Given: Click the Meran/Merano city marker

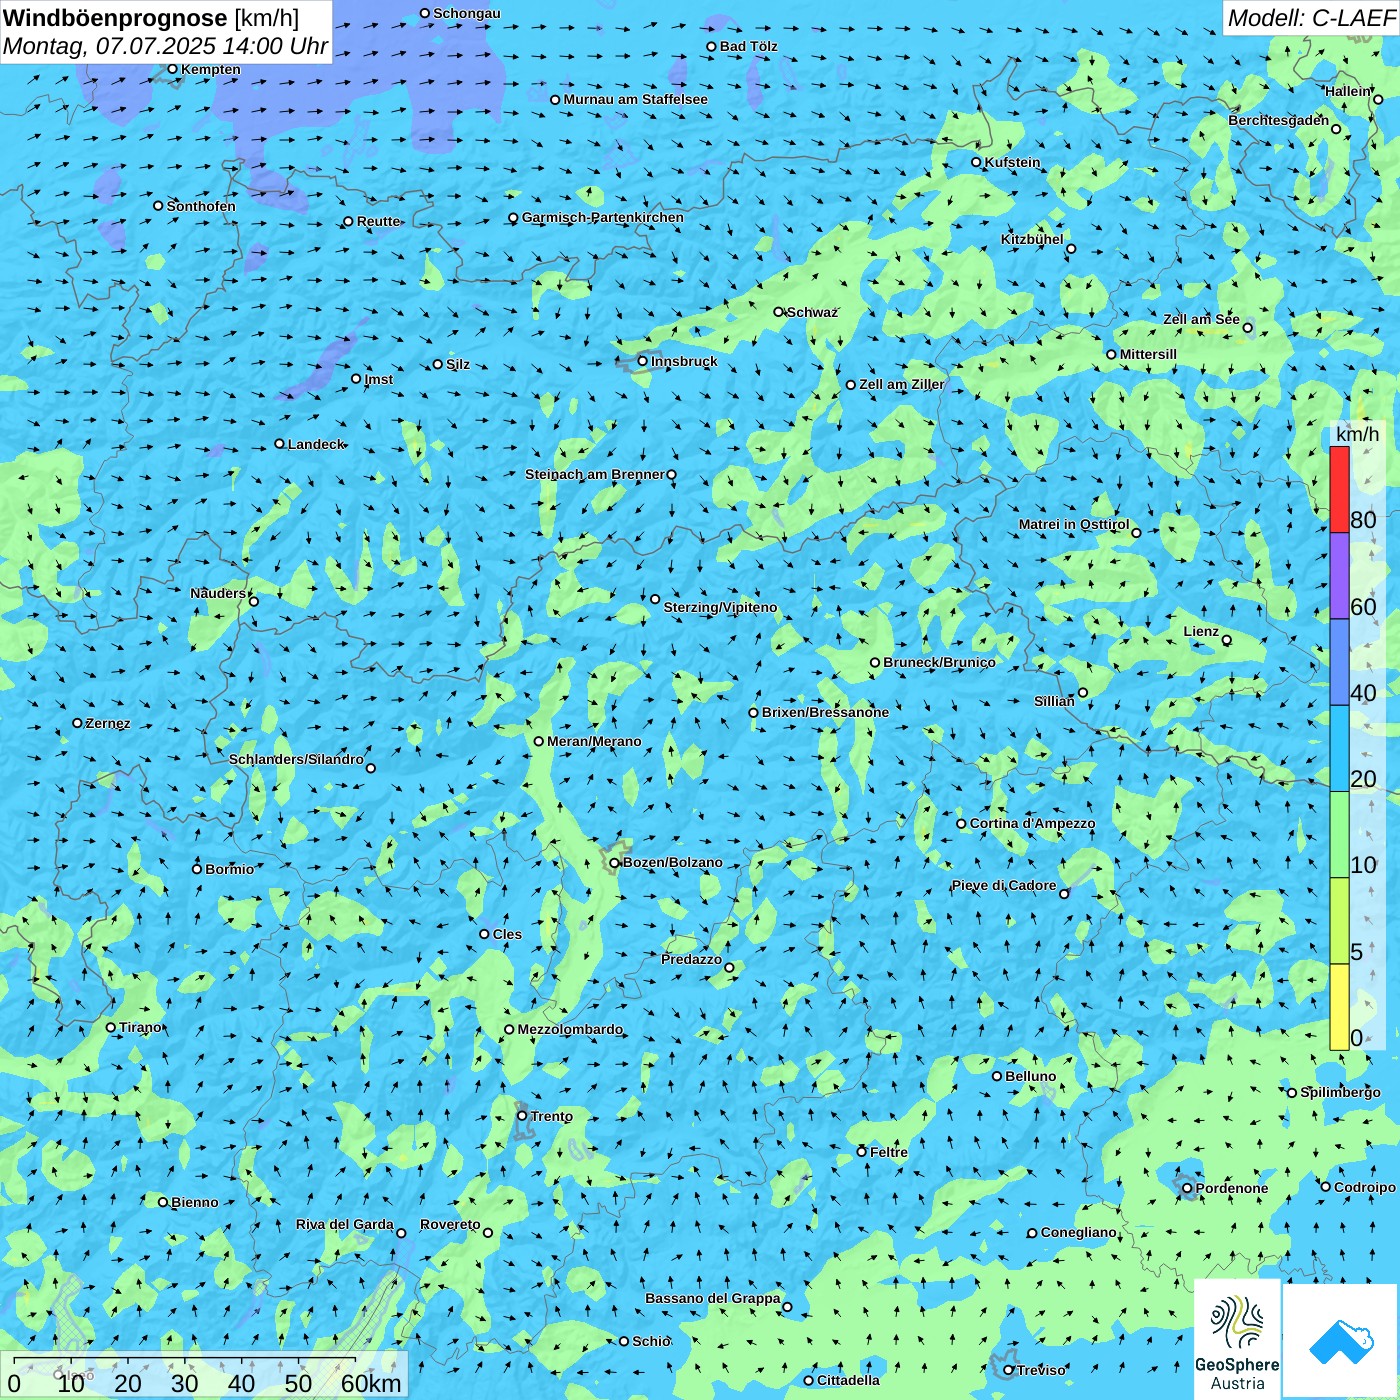Looking at the screenshot, I should (539, 741).
